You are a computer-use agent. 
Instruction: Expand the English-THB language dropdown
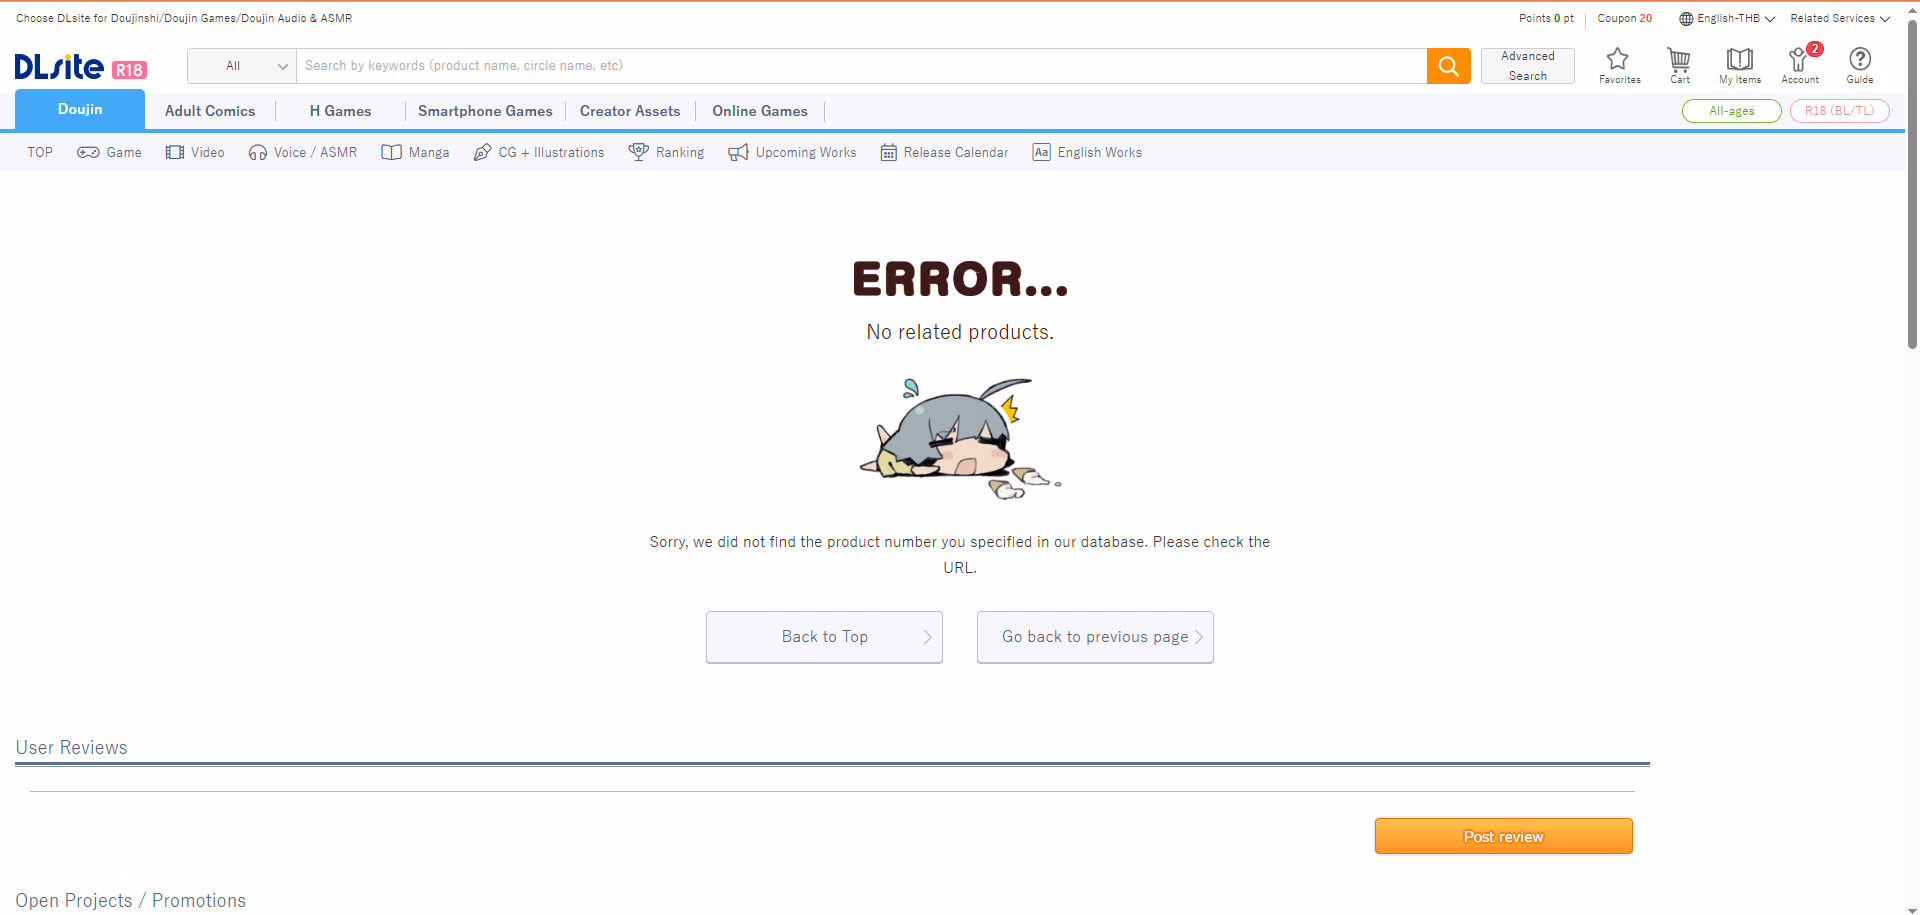1726,18
